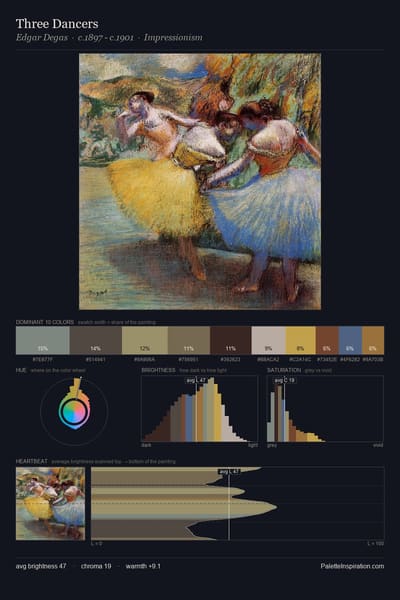This screenshot has height=600, width=400.
Task: Click the 'dark' axis label under Brightness
Action: pyautogui.click(x=146, y=445)
